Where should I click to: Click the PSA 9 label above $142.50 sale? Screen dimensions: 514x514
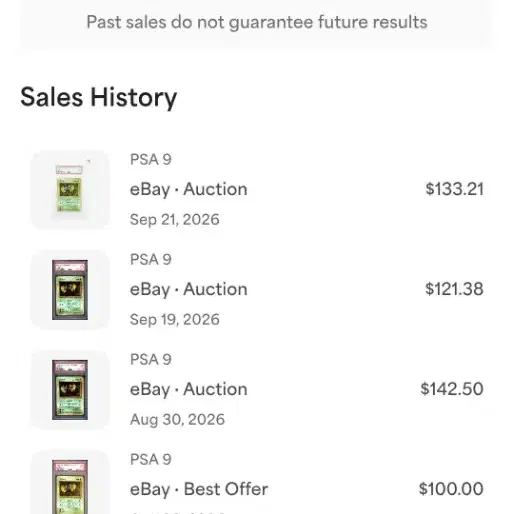[151, 359]
